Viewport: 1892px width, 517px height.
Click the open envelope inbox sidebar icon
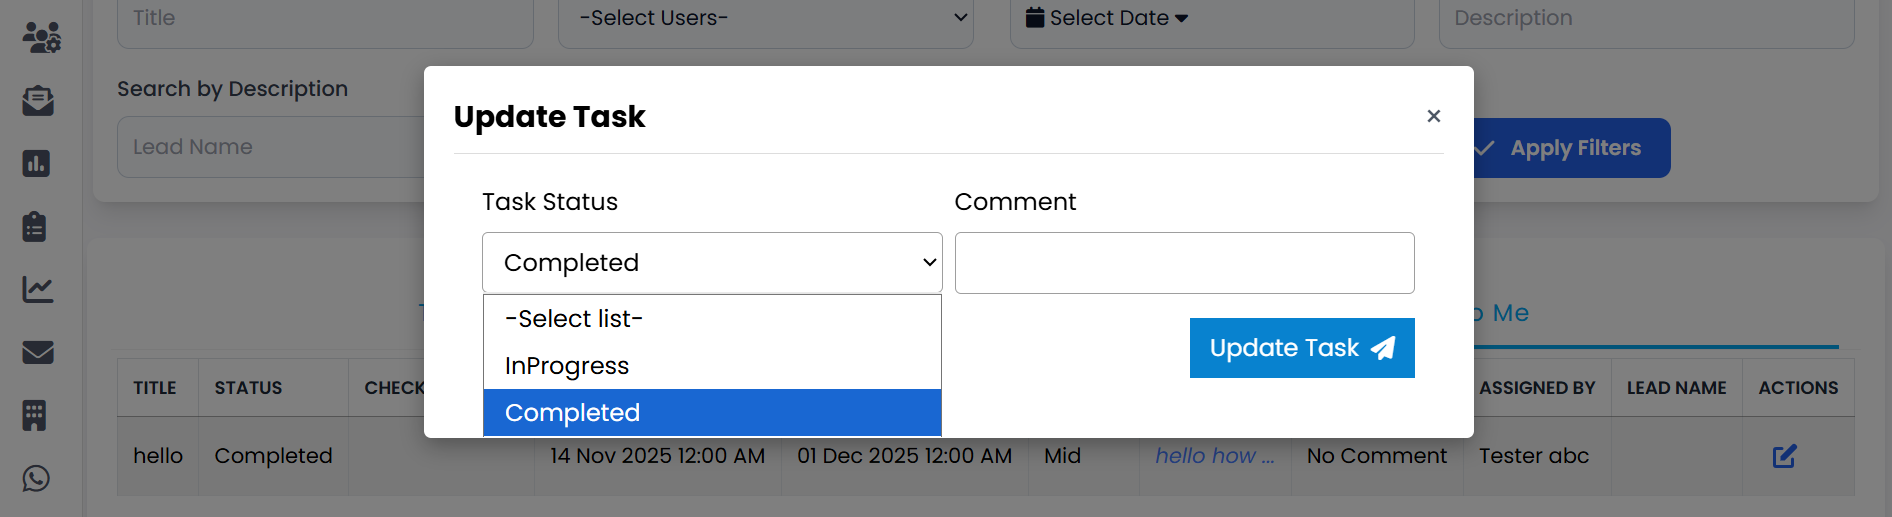coord(38,101)
